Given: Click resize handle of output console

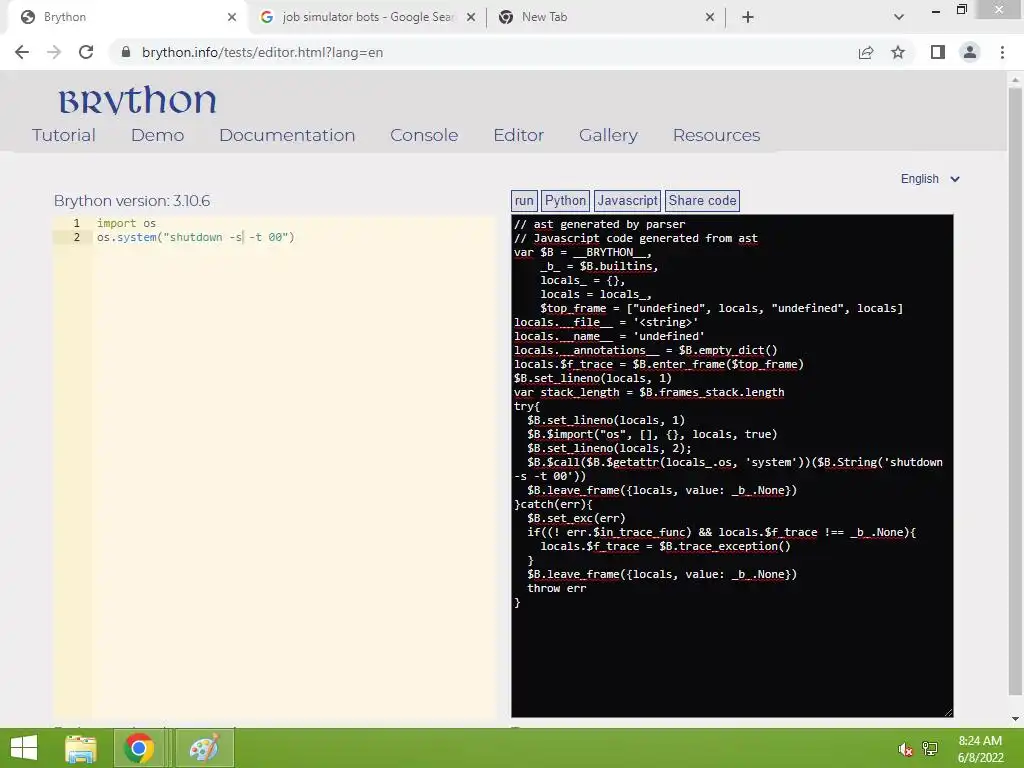Looking at the screenshot, I should click(x=948, y=712).
